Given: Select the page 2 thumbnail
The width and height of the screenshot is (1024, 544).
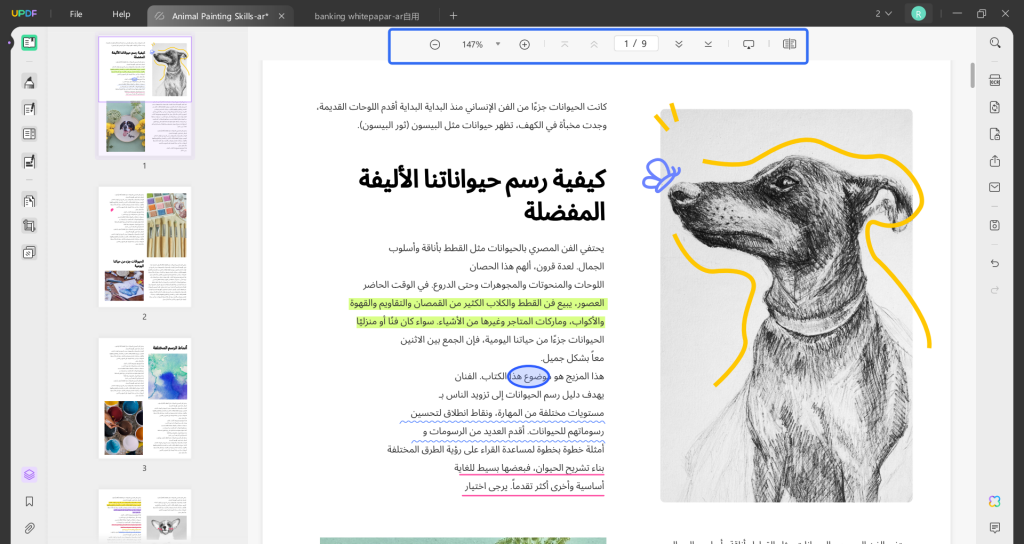Looking at the screenshot, I should coord(145,247).
